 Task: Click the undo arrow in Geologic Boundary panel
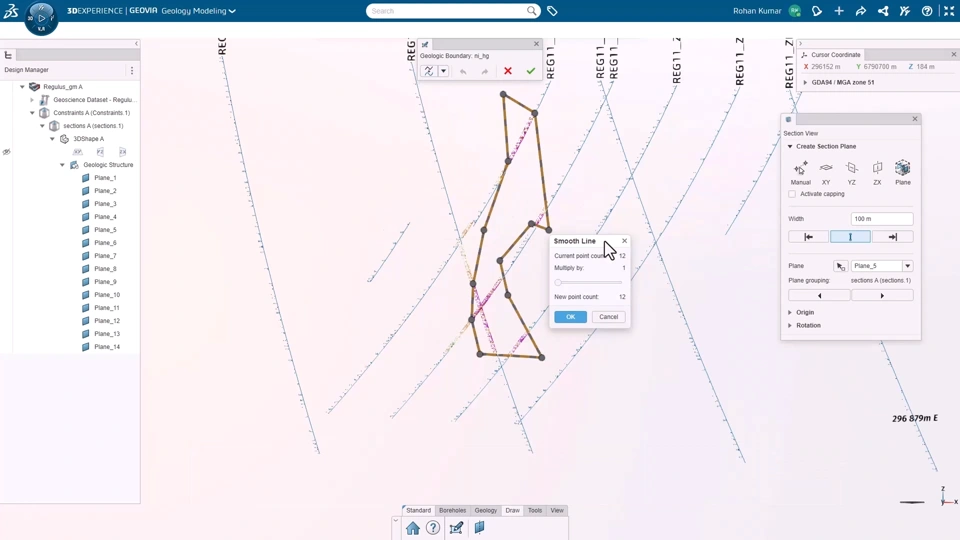point(463,72)
